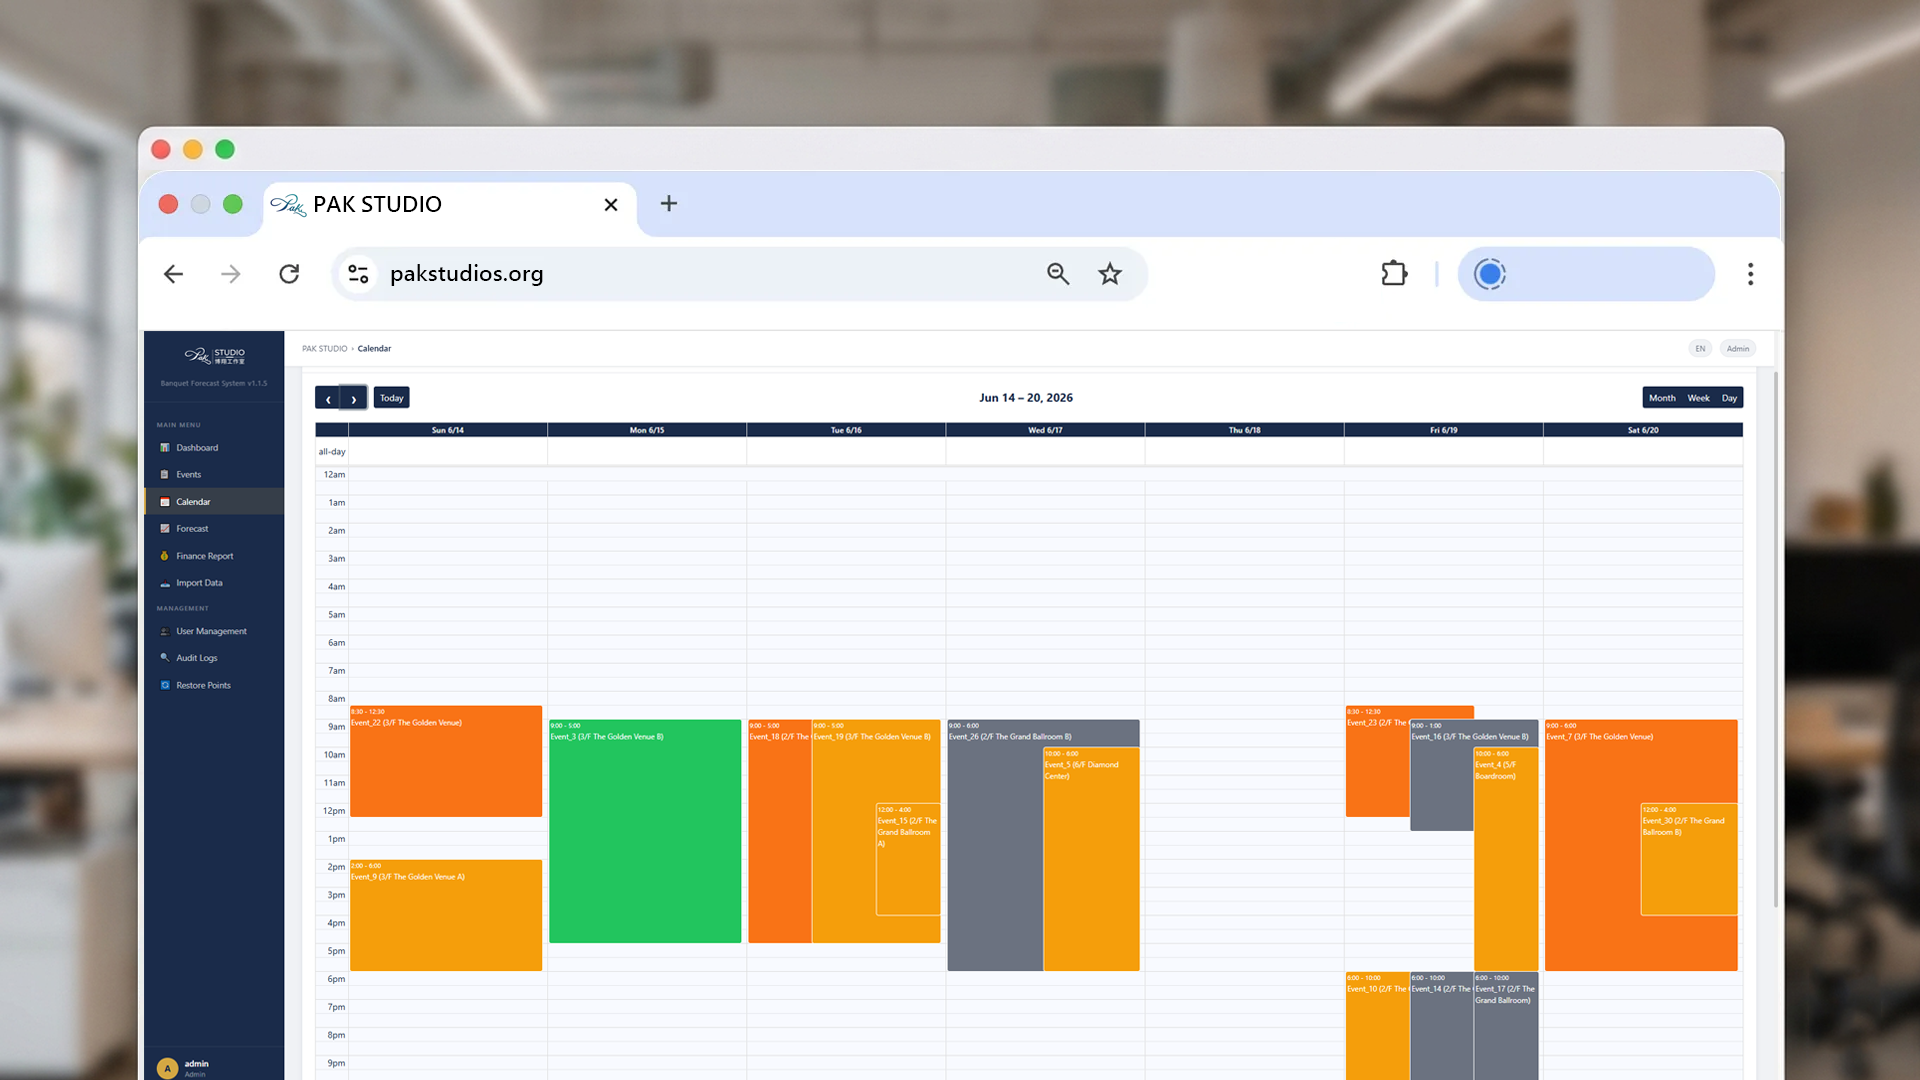Open Event_22 on Sunday

pyautogui.click(x=446, y=762)
